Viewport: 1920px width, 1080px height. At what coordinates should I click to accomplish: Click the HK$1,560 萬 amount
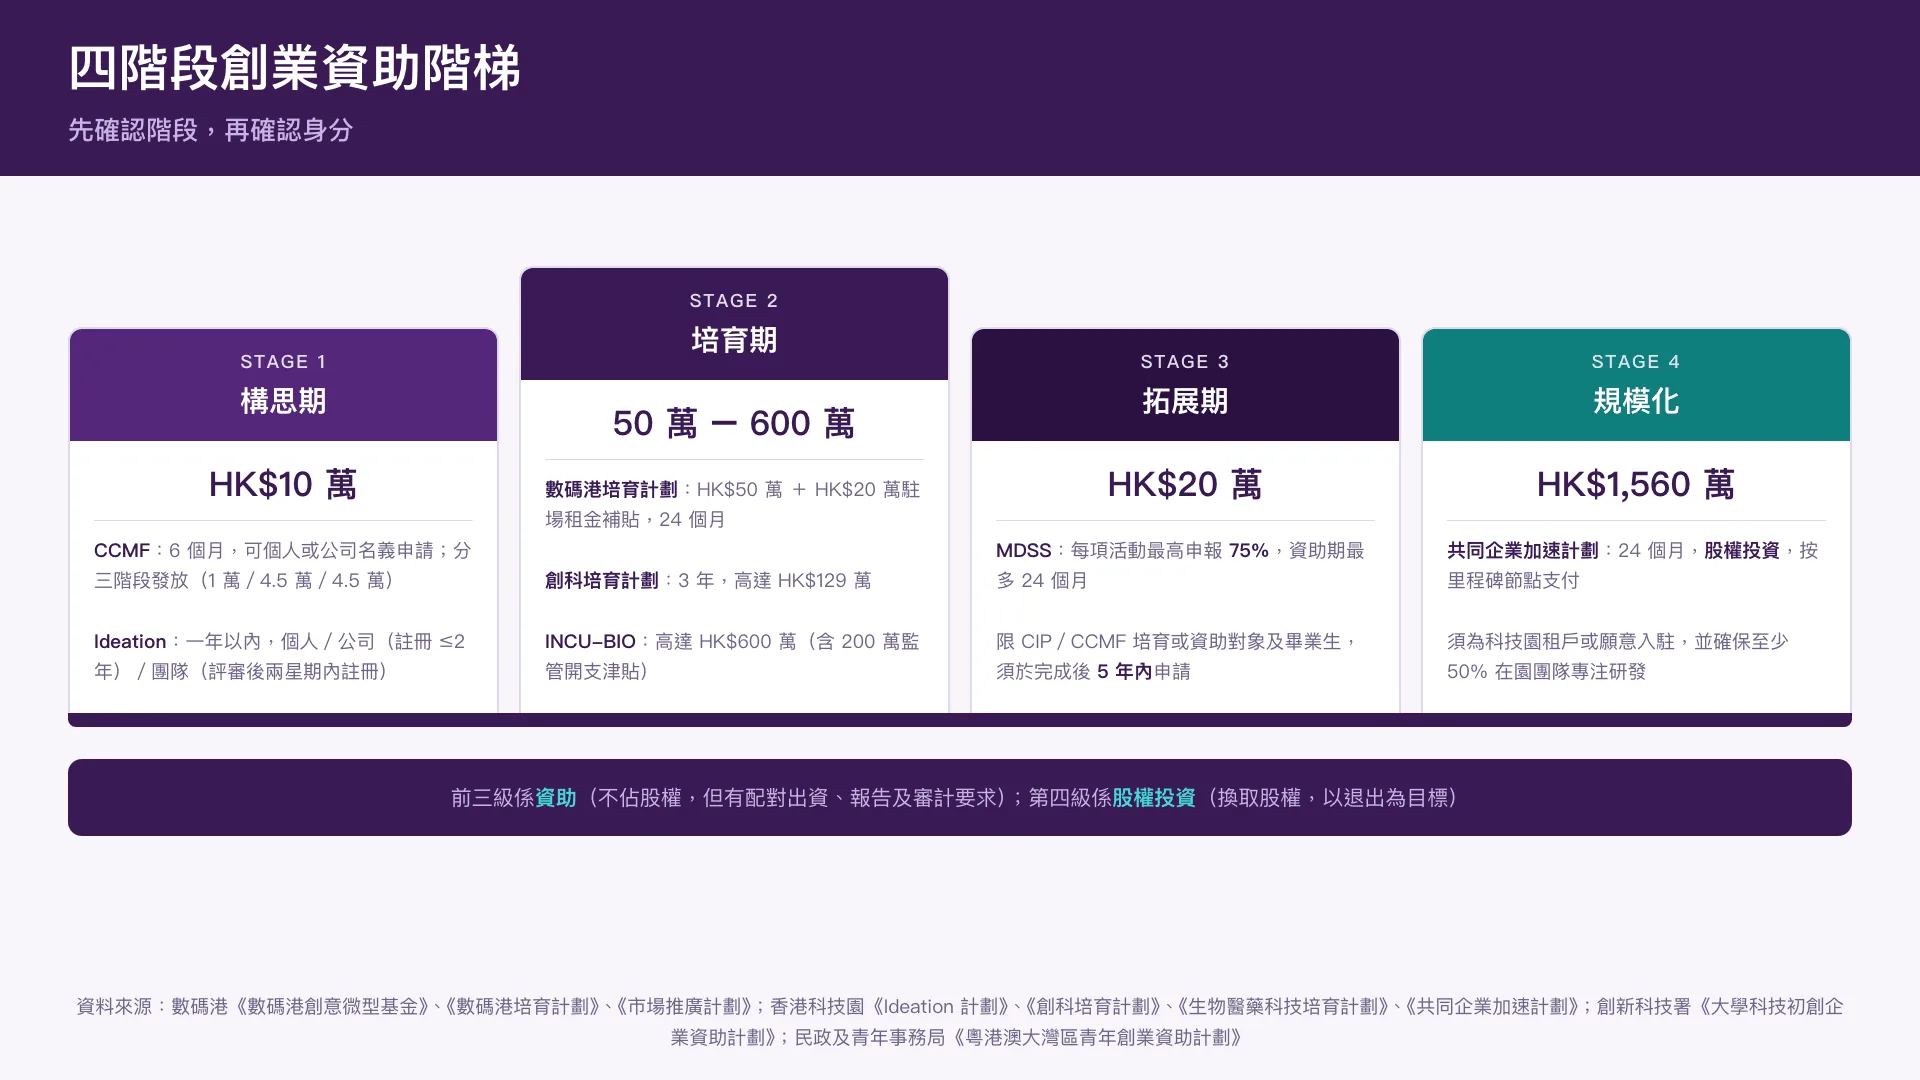point(1636,484)
